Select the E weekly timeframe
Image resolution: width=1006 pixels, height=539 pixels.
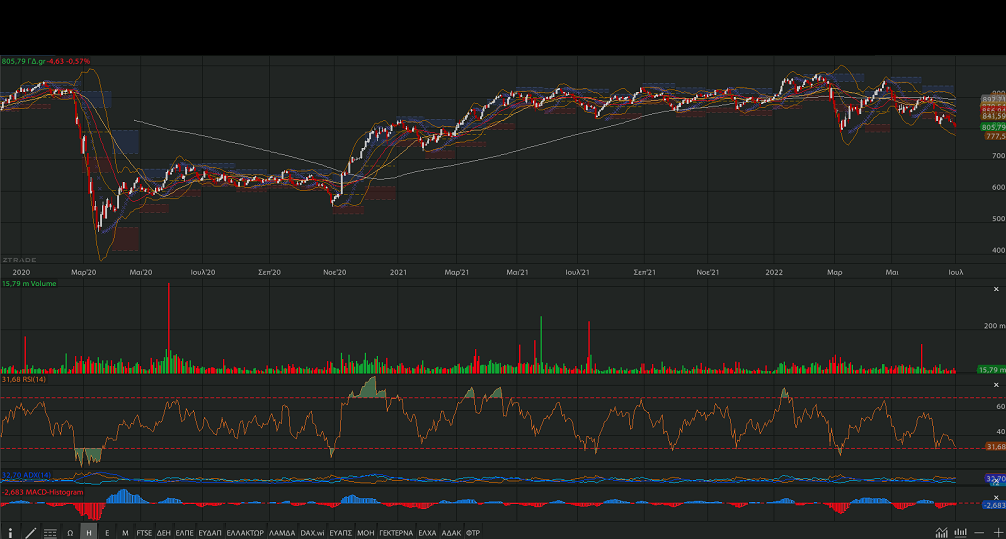pos(107,533)
